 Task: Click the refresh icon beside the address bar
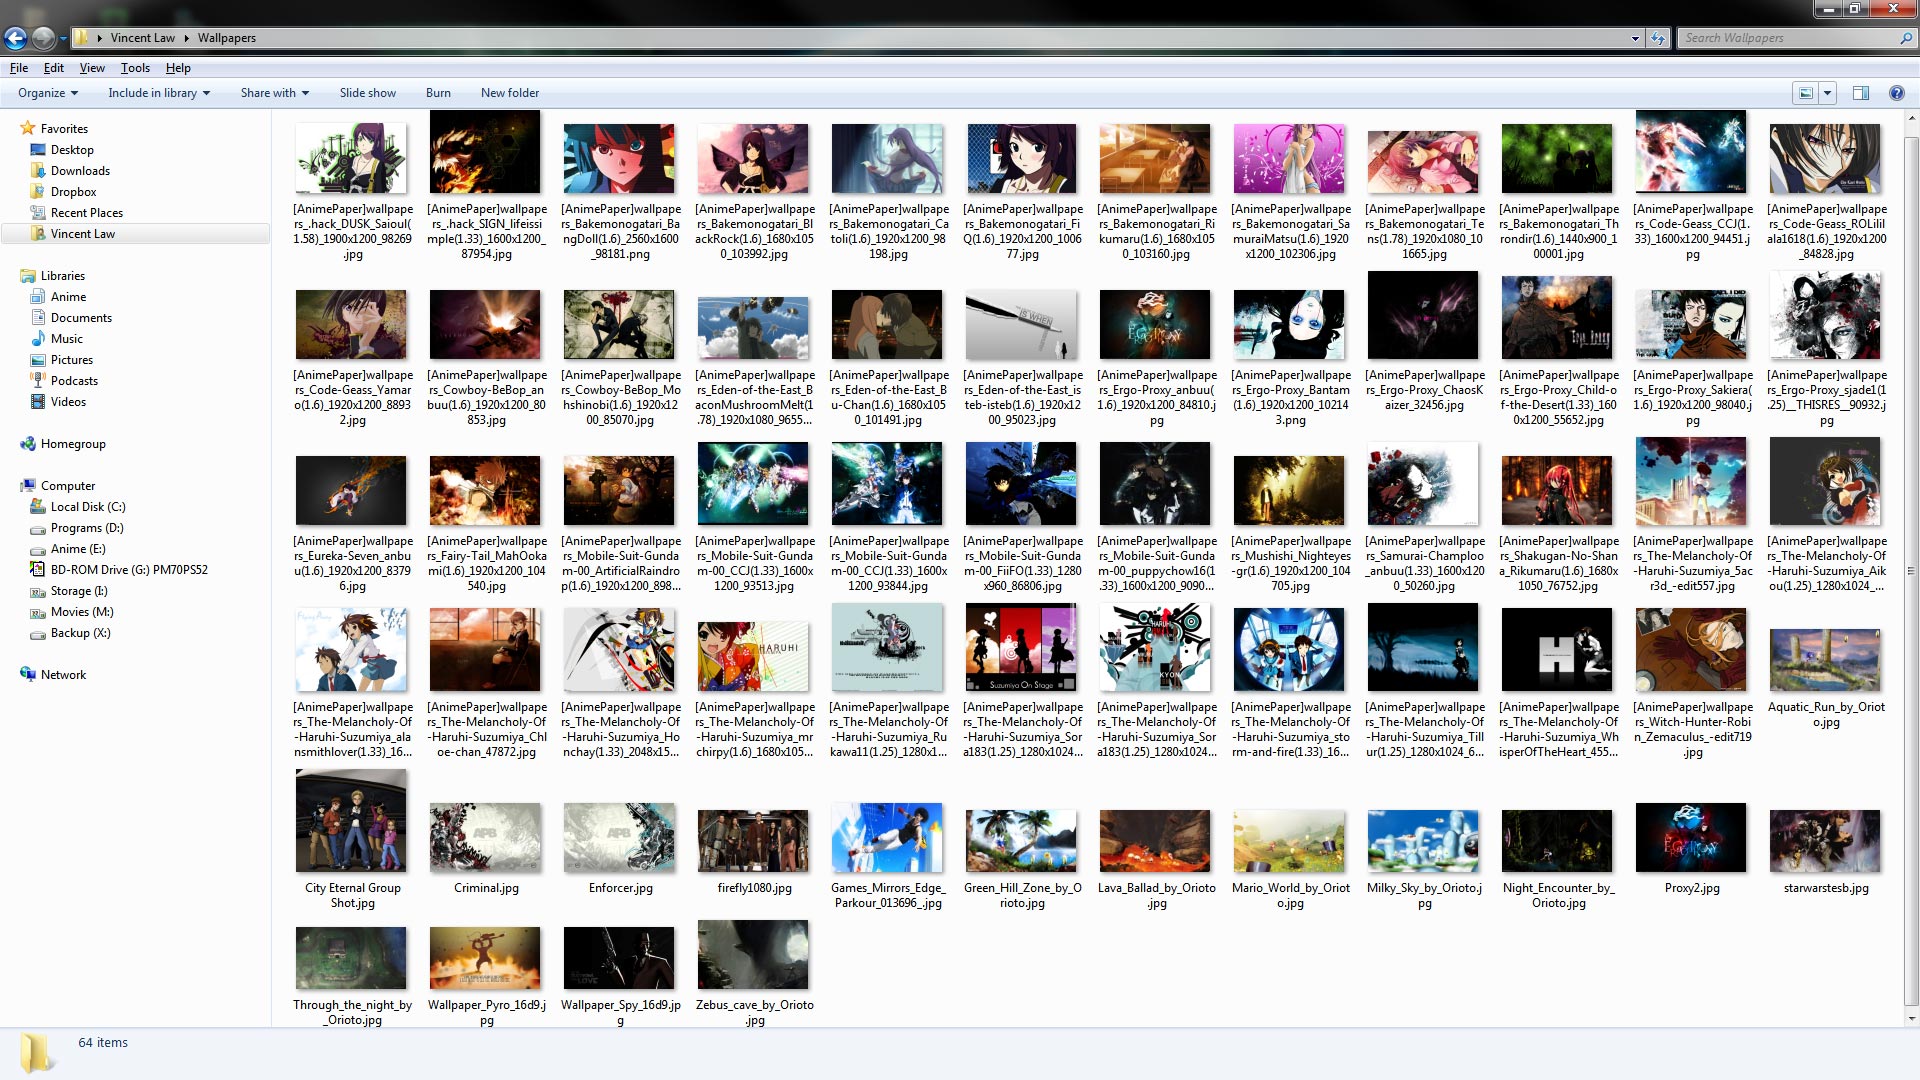[1658, 38]
